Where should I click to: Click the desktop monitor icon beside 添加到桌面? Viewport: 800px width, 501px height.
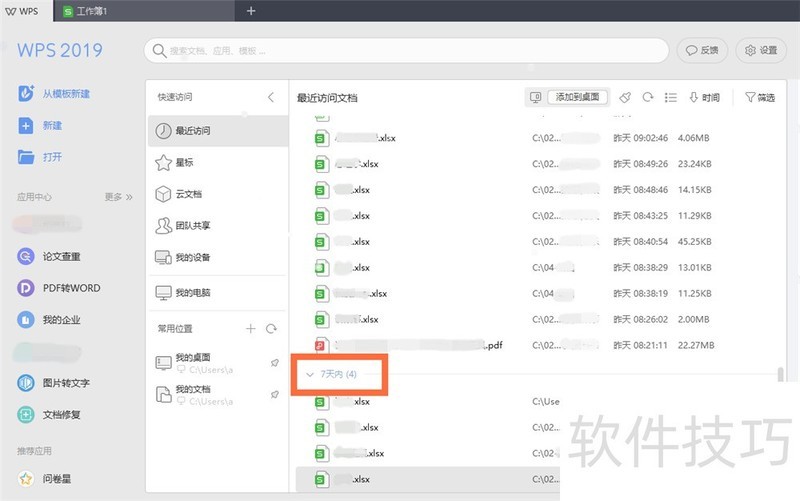point(535,97)
